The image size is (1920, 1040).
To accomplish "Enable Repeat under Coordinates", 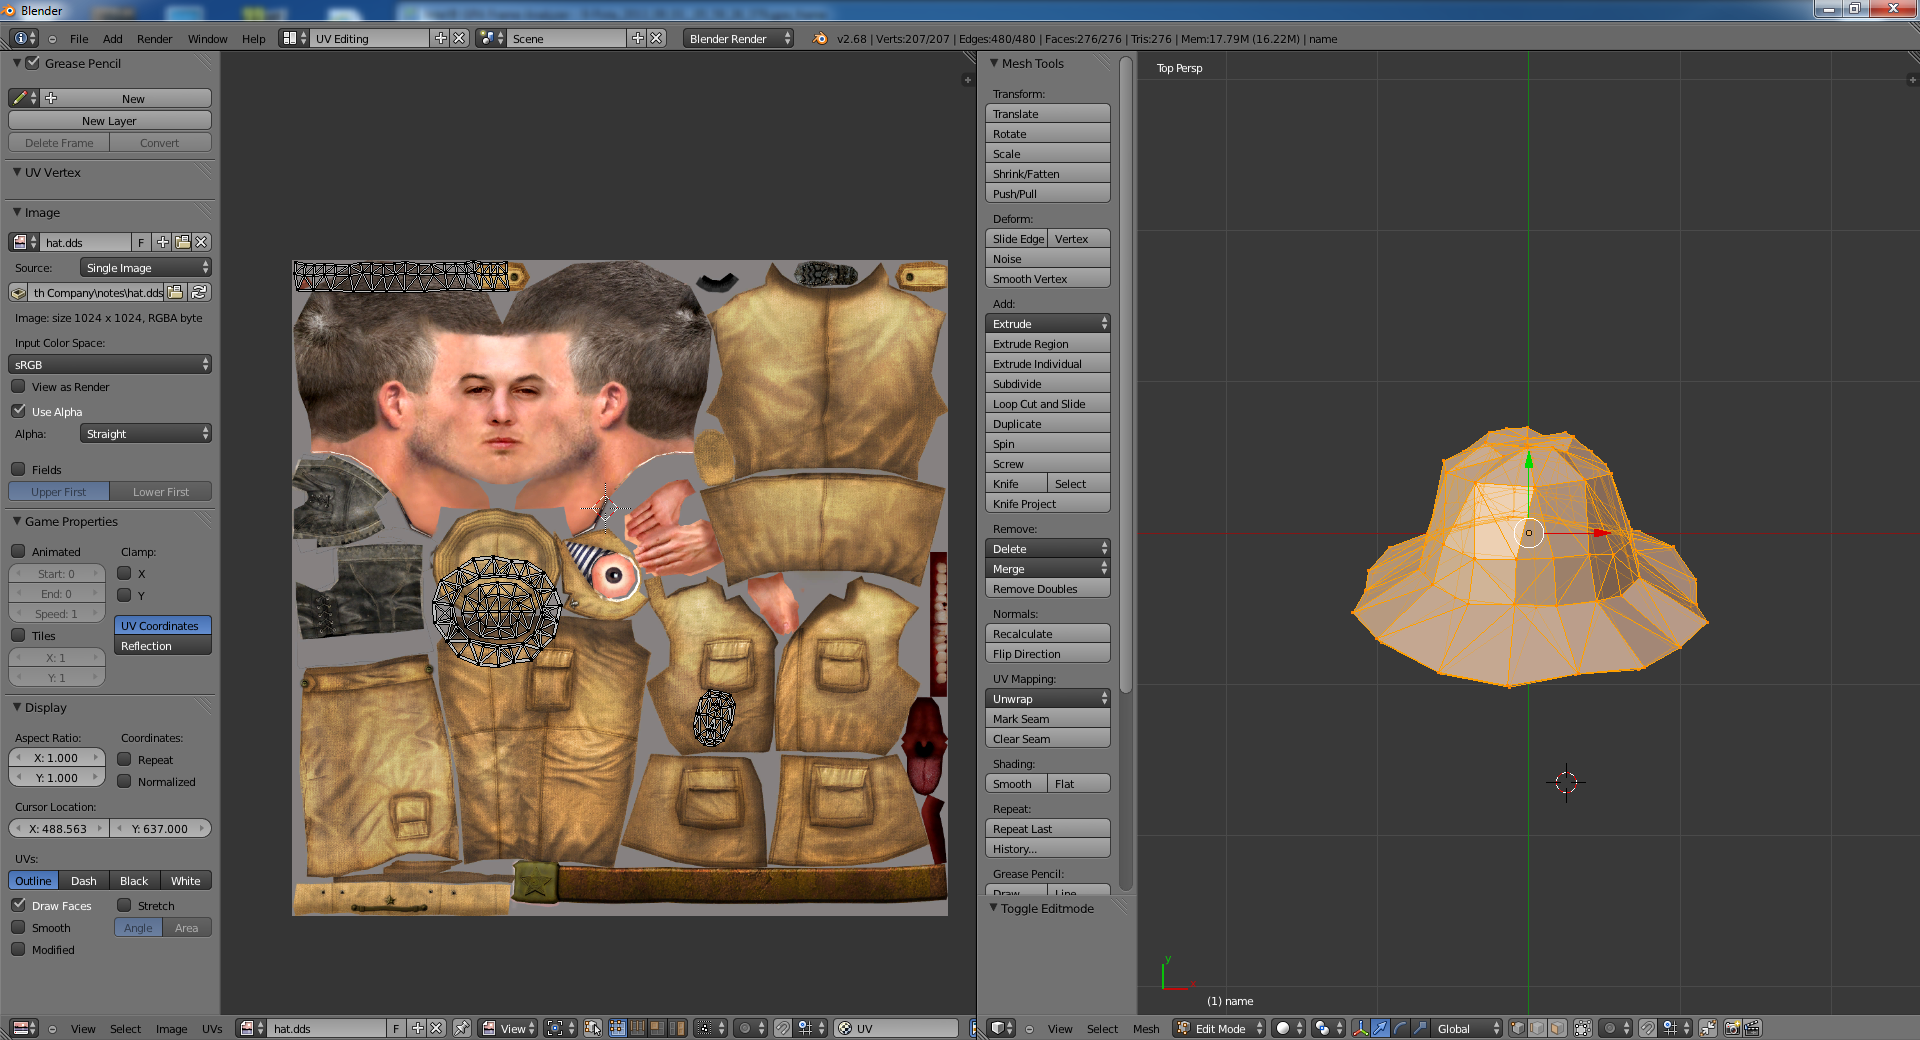I will [124, 759].
